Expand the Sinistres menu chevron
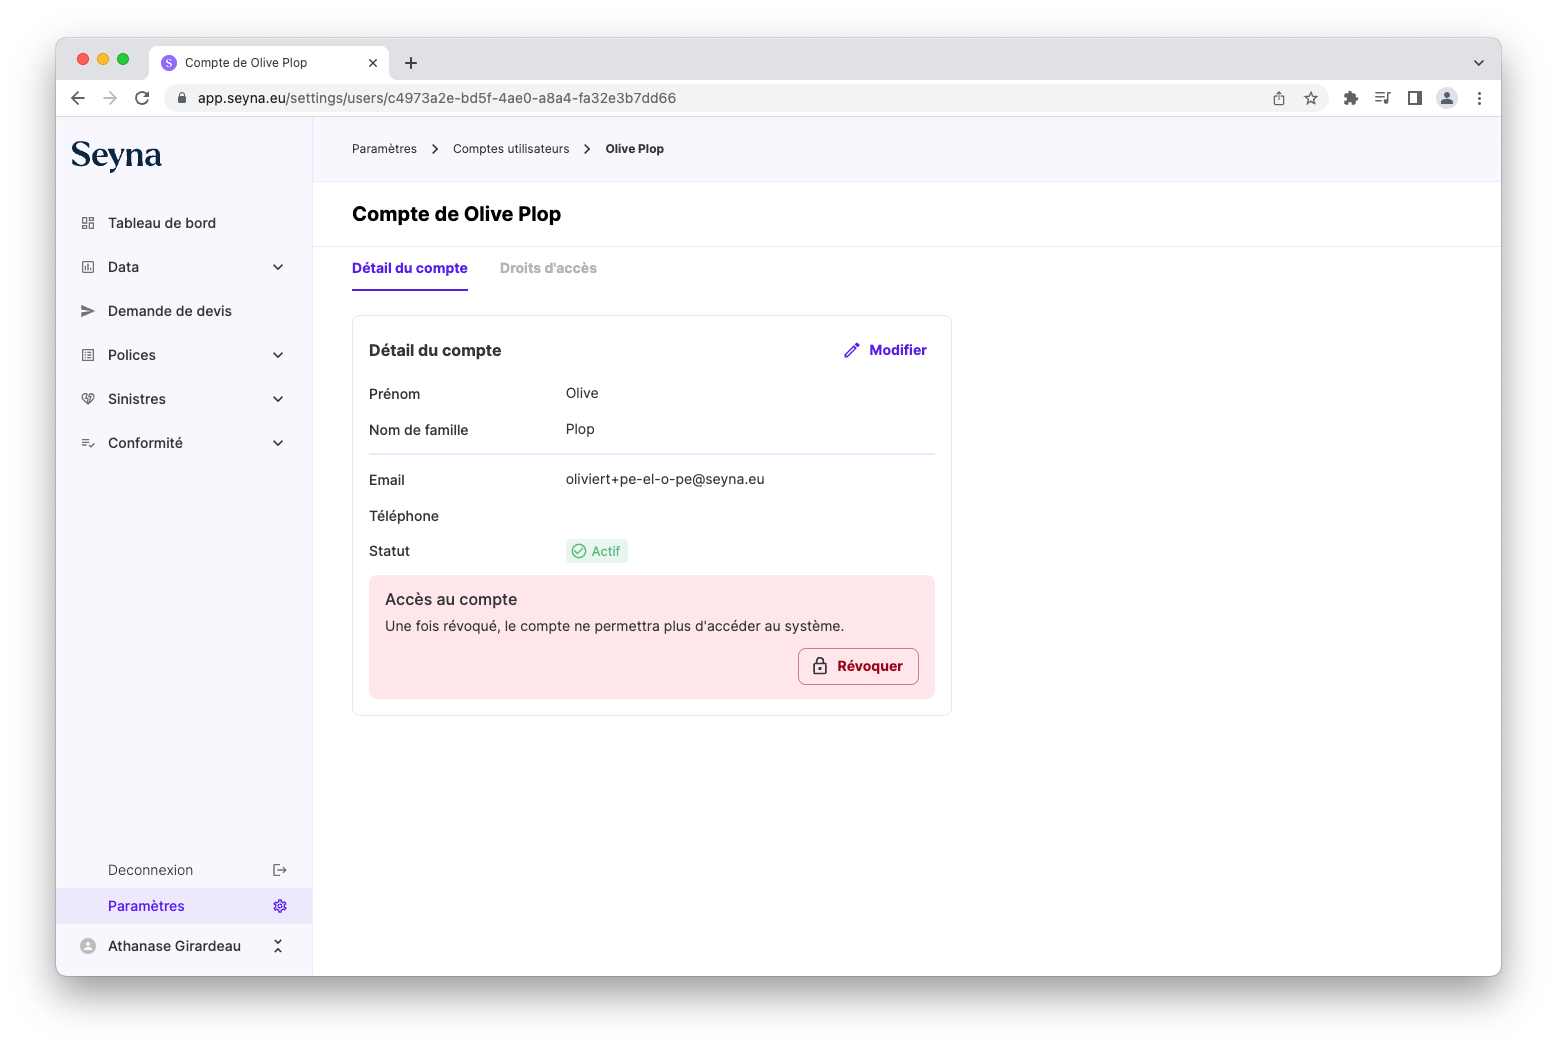Screen dimensions: 1557x1050 278,399
